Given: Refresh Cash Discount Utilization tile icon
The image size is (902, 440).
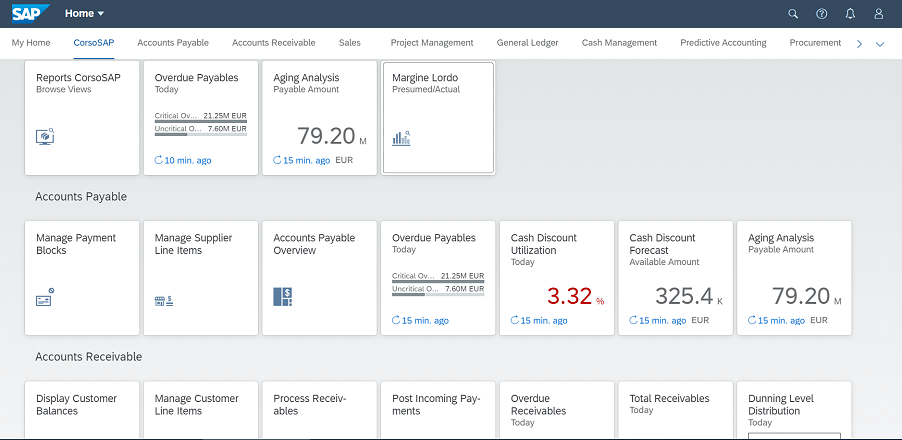Looking at the screenshot, I should 515,320.
